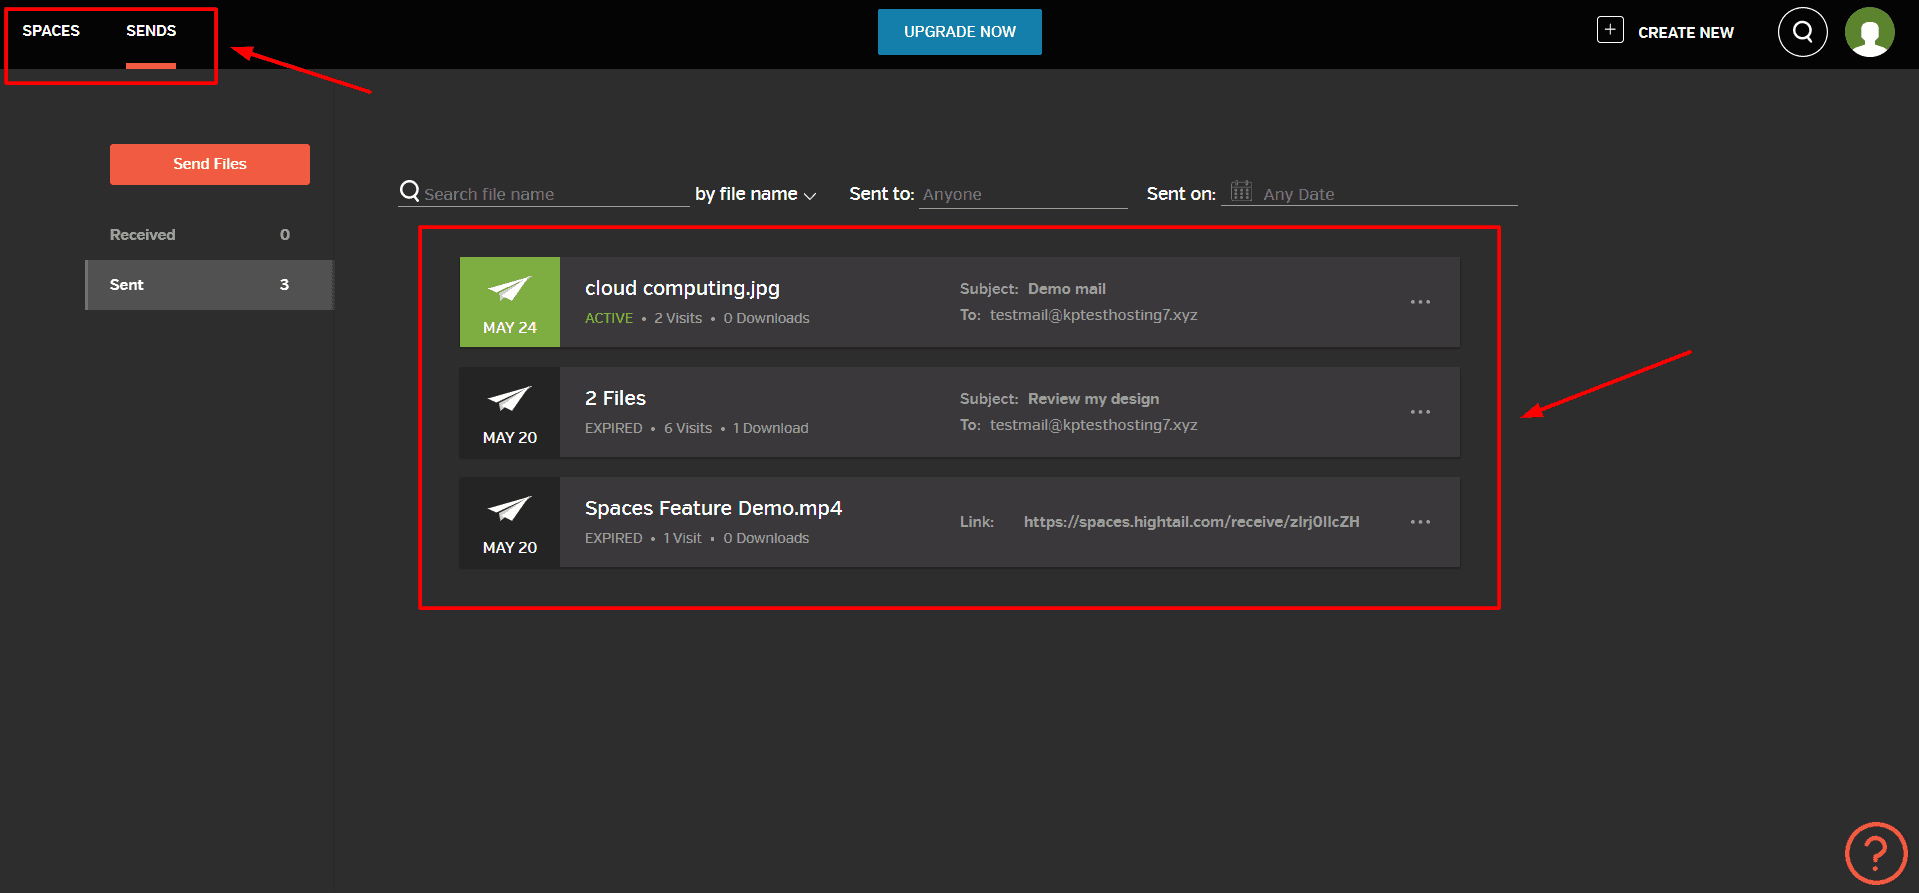Image resolution: width=1919 pixels, height=893 pixels.
Task: Click the plus icon beside Create New
Action: [1610, 30]
